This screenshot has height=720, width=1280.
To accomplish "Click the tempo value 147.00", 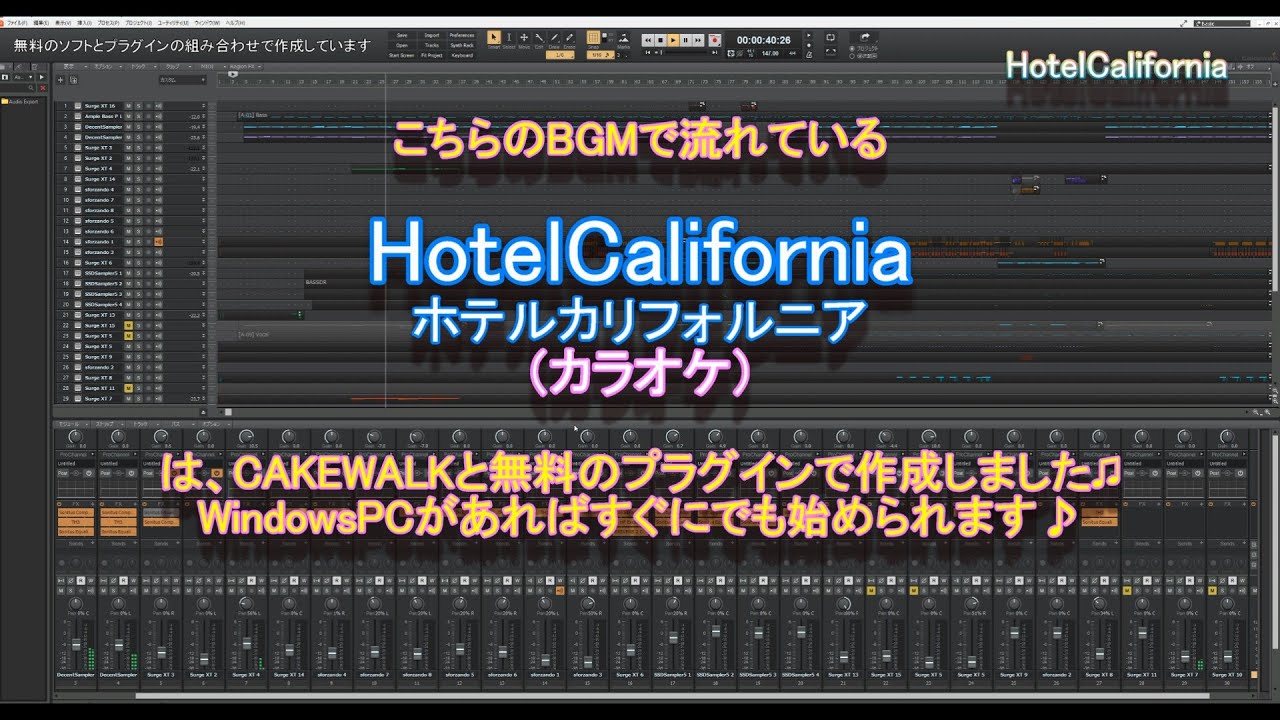I will [x=770, y=53].
